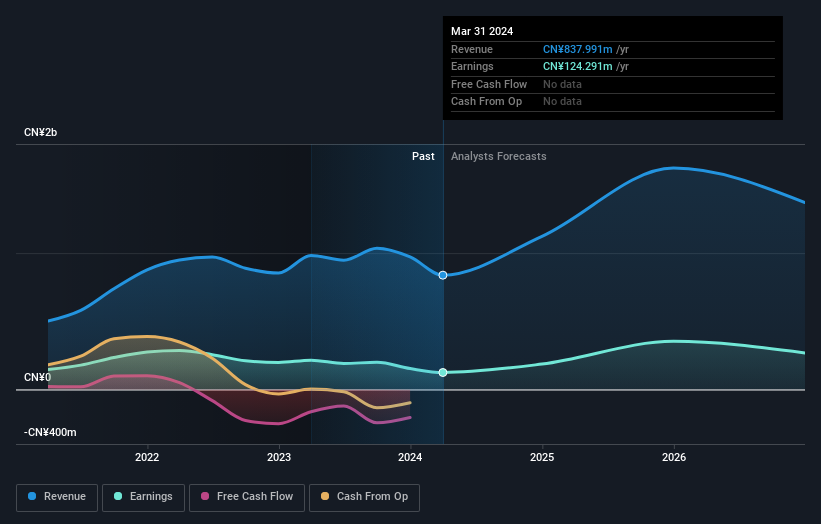Click the Analysts Forecasts label

click(x=498, y=157)
